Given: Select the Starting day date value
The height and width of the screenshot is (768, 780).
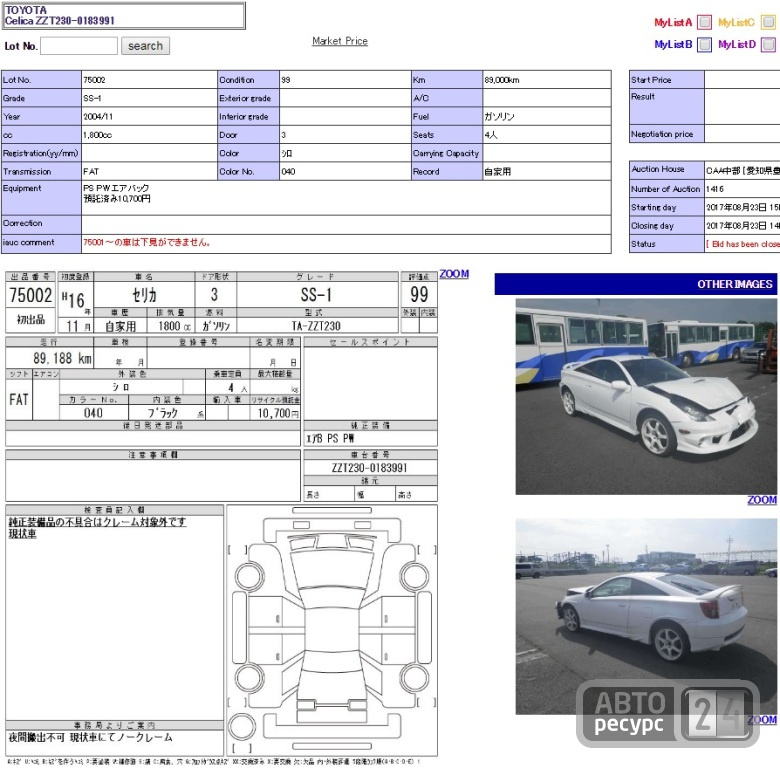Looking at the screenshot, I should click(743, 207).
